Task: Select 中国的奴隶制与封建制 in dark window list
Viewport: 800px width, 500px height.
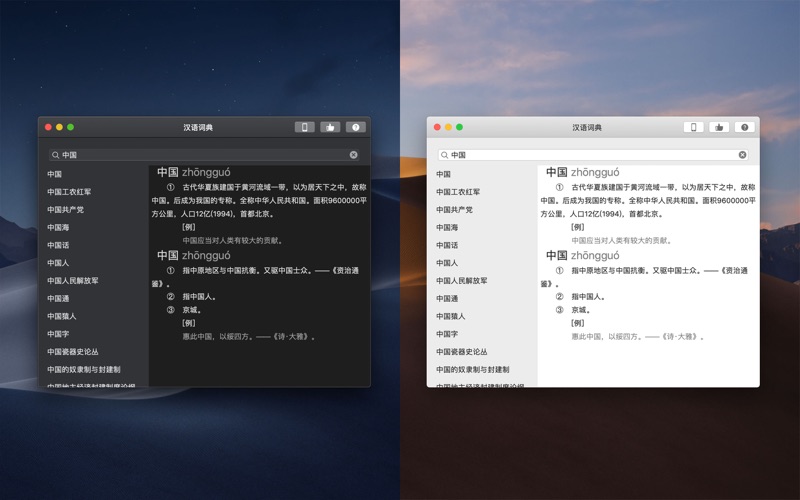Action: pos(84,369)
